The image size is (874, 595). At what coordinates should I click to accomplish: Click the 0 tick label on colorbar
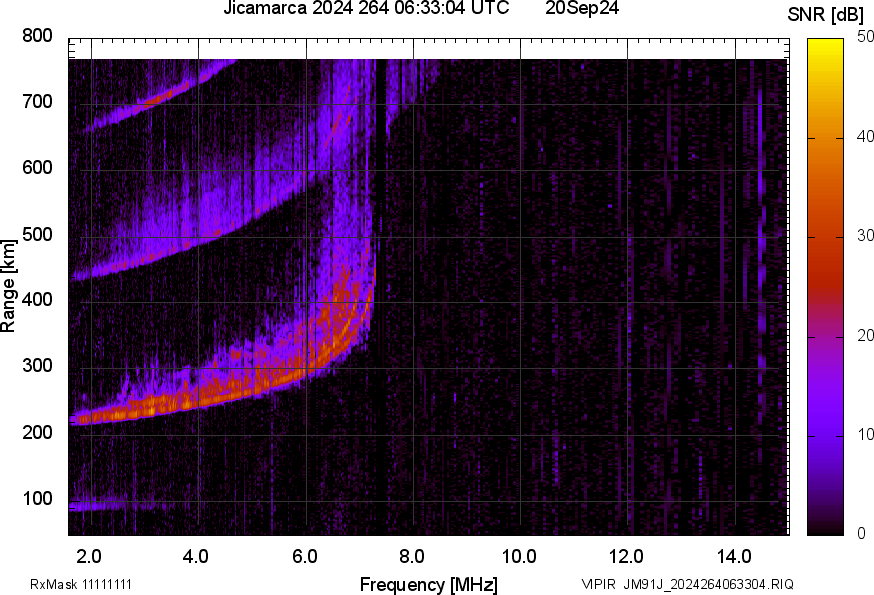tap(862, 534)
